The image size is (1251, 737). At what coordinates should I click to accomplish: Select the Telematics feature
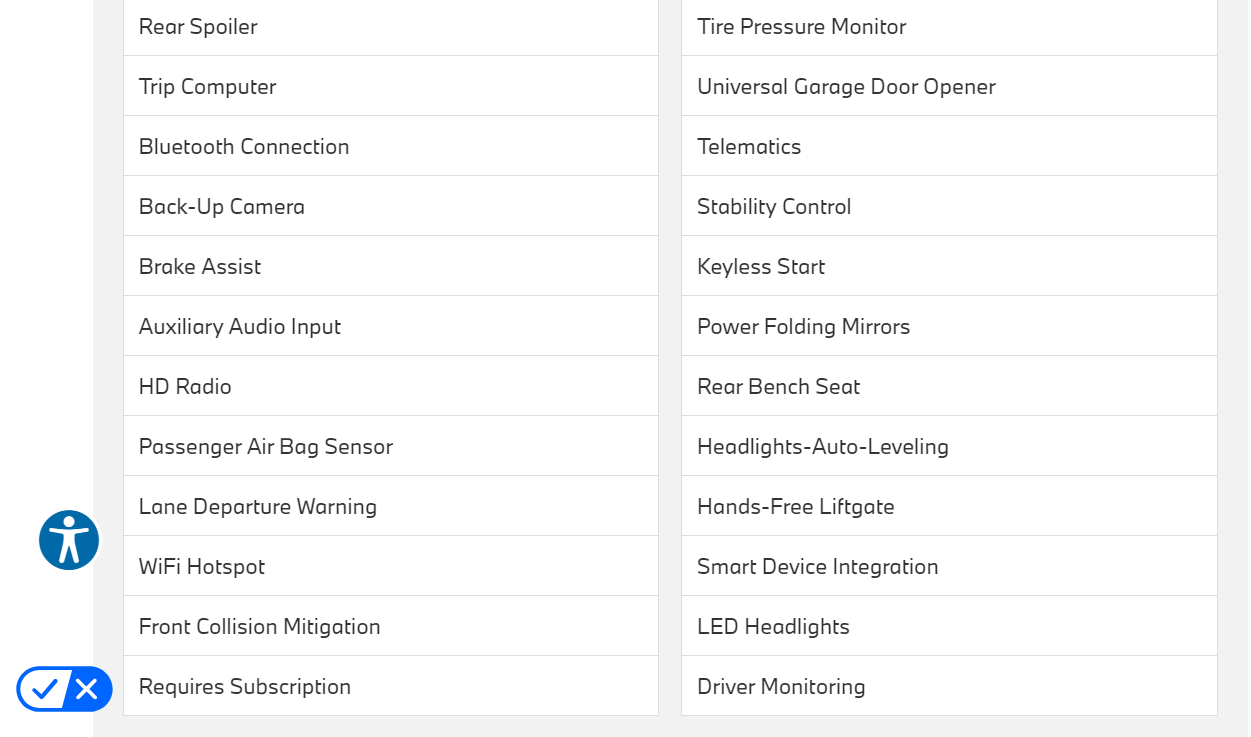[749, 147]
